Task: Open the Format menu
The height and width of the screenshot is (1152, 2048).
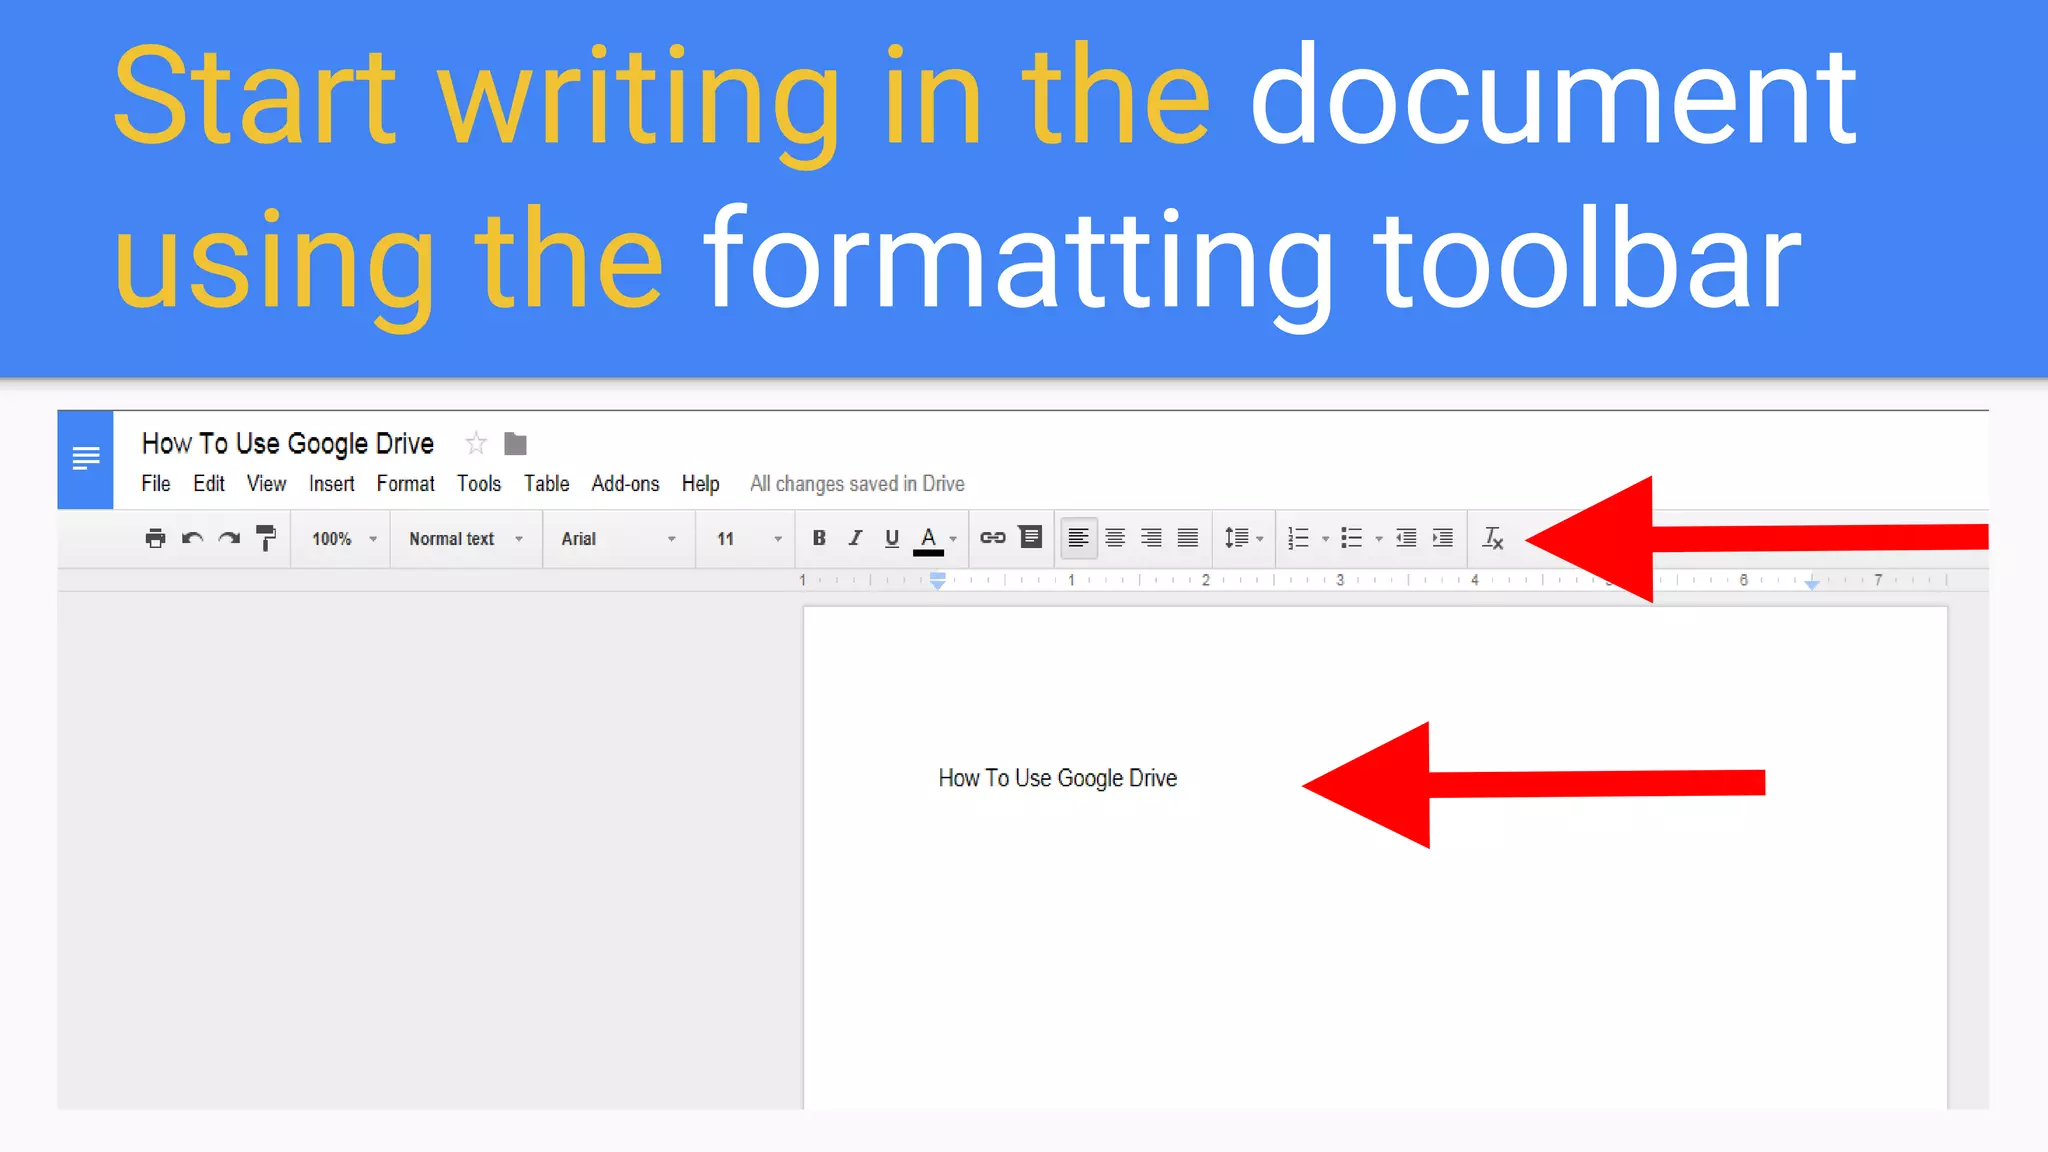Action: pos(405,484)
